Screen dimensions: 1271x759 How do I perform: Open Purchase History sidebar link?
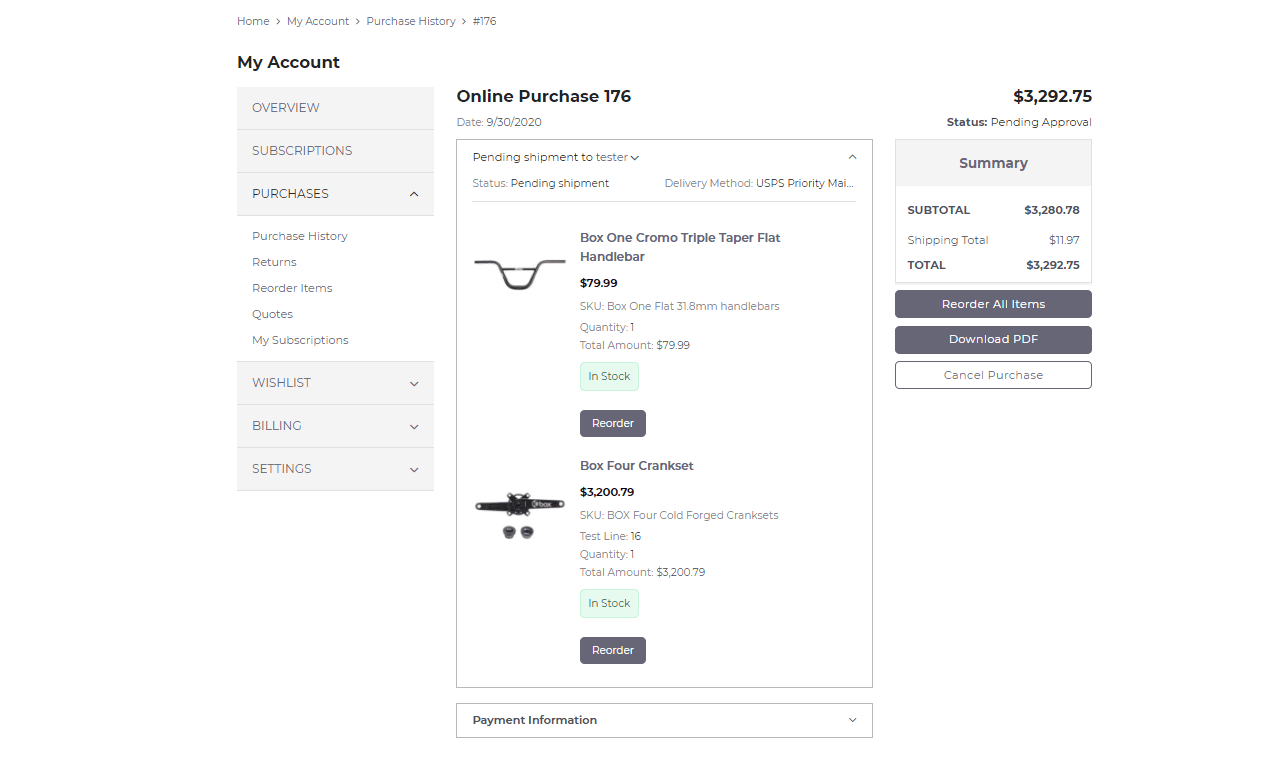(300, 236)
